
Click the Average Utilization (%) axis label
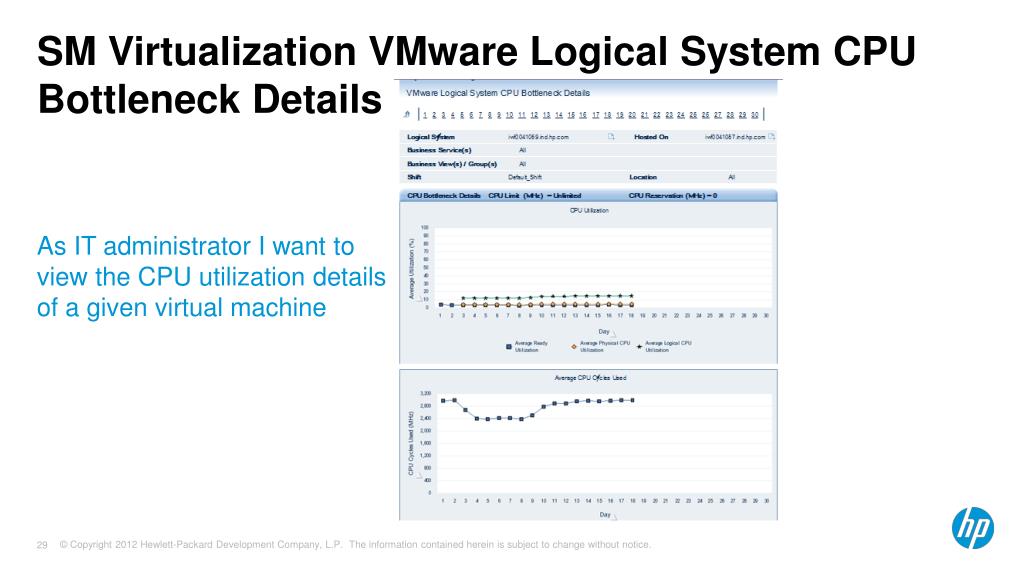tap(411, 268)
